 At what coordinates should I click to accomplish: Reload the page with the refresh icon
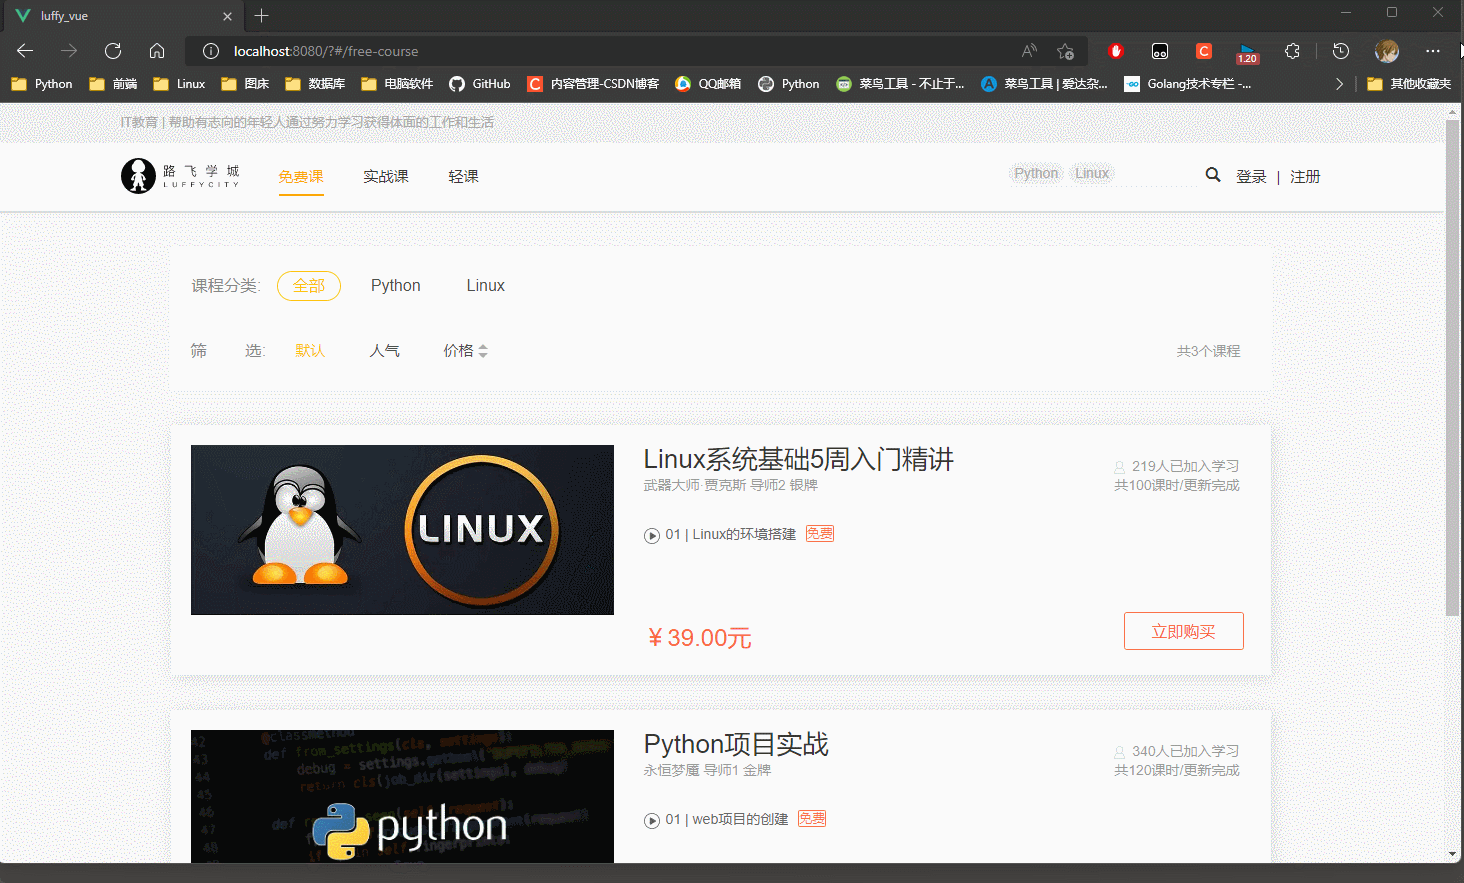point(113,51)
